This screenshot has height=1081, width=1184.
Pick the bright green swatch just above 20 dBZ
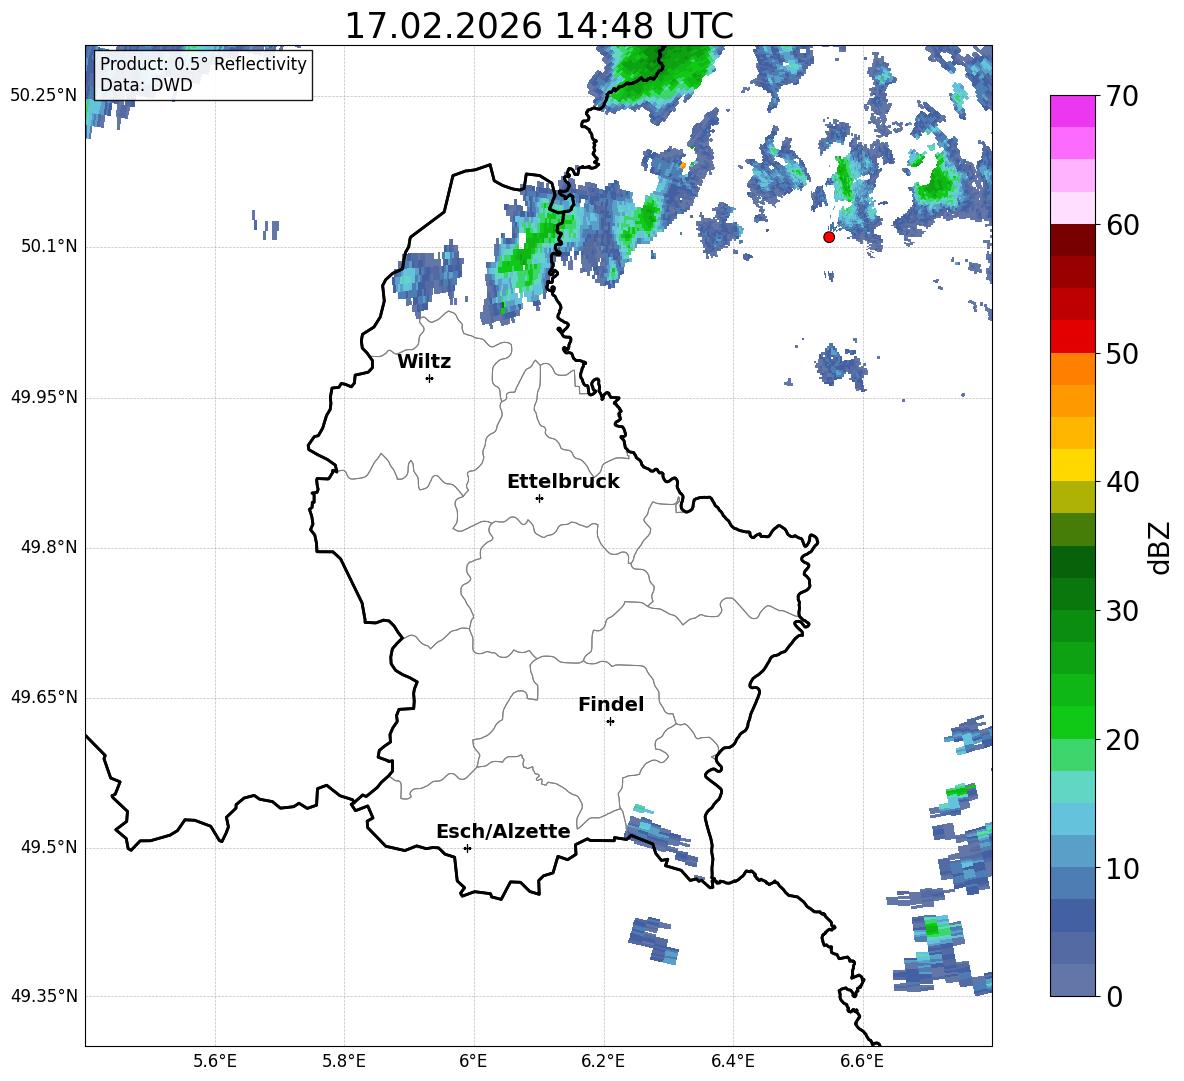point(1073,722)
